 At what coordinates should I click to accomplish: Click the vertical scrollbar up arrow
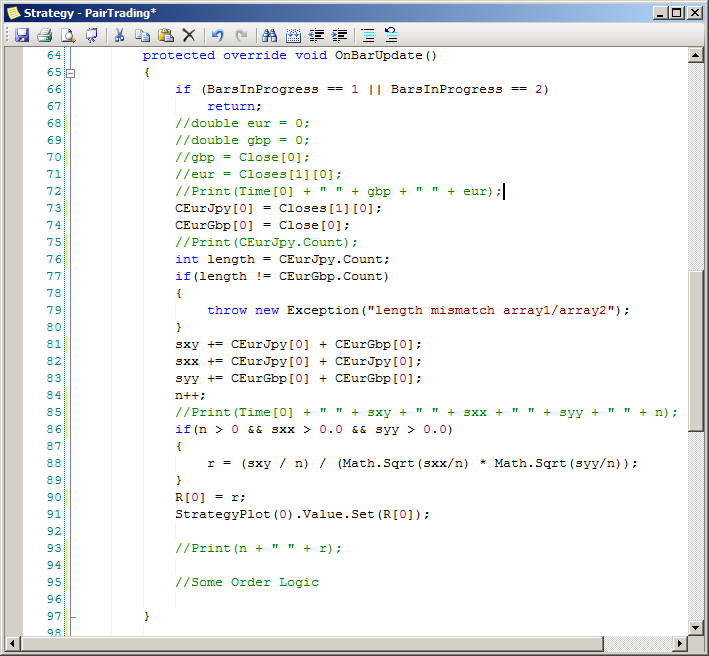click(695, 56)
